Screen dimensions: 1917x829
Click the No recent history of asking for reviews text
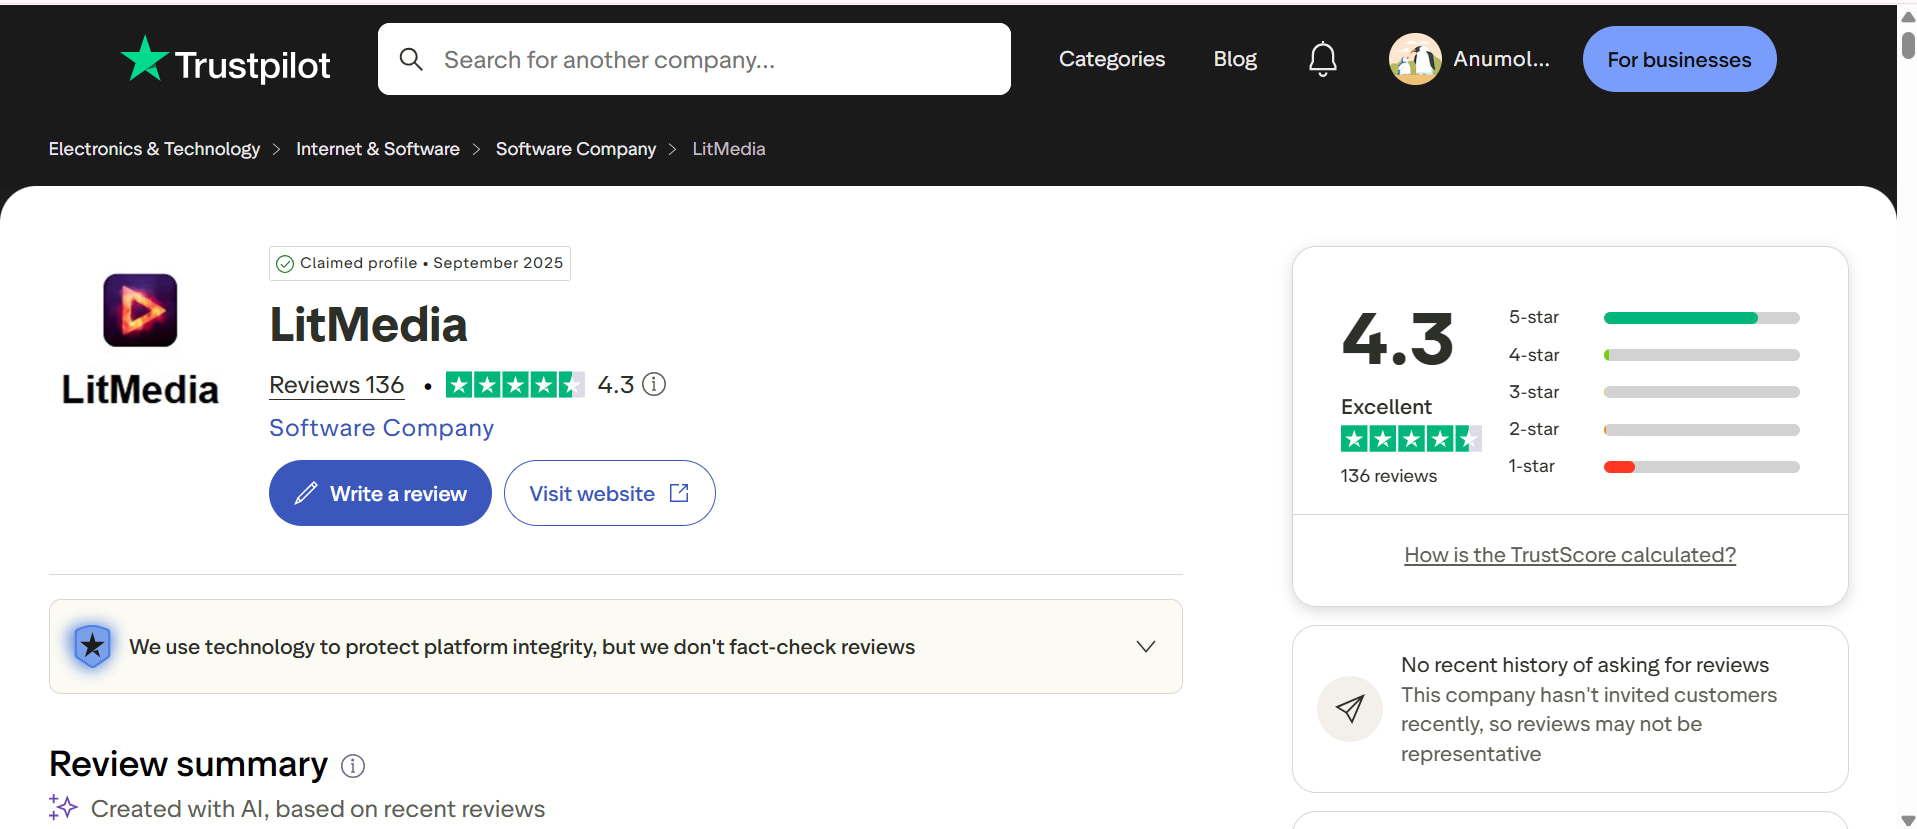point(1585,665)
